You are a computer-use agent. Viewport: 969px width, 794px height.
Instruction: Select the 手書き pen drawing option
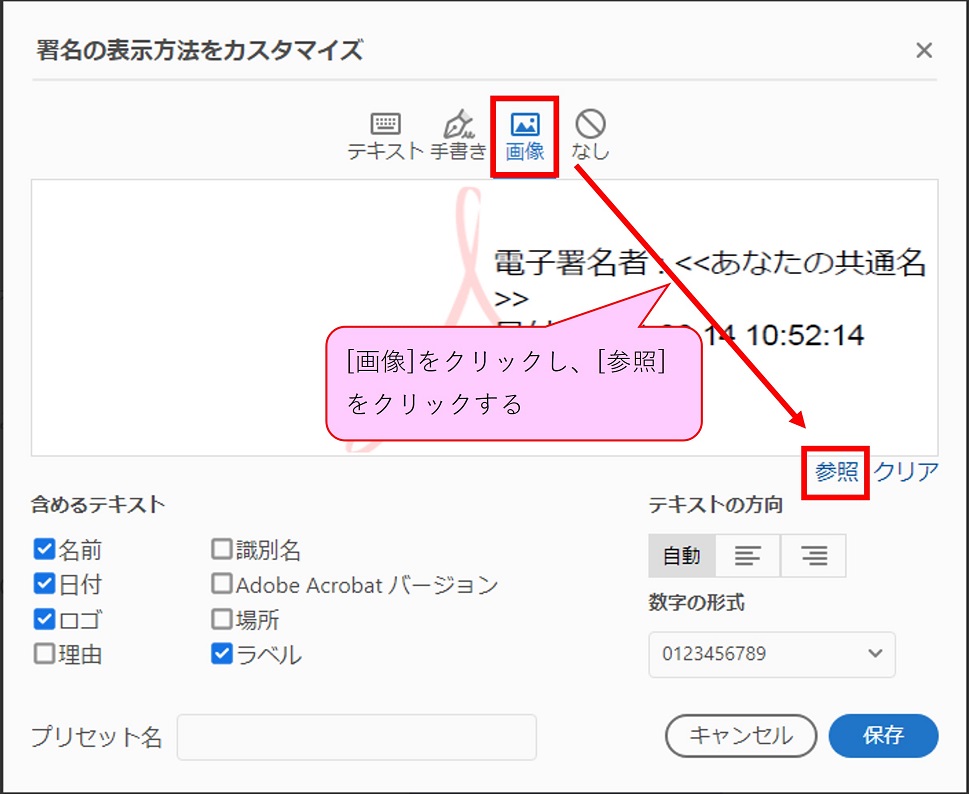point(458,136)
